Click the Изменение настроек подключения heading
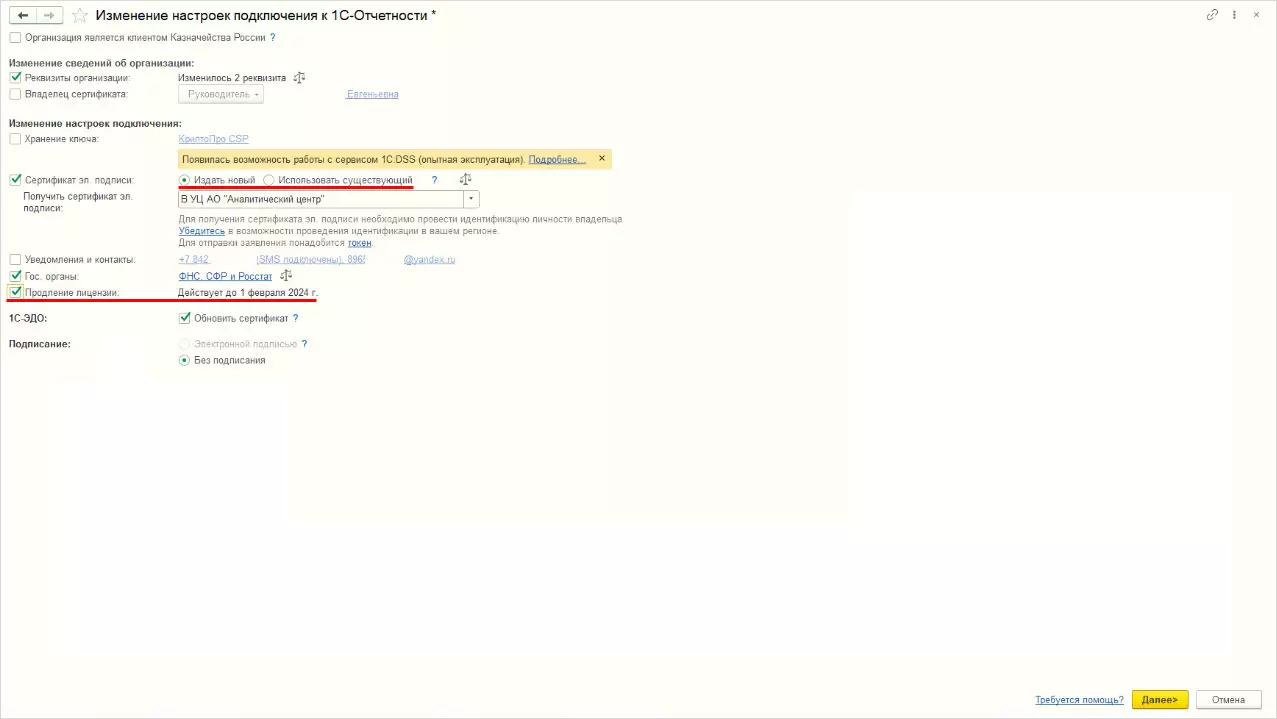This screenshot has height=719, width=1277. pyautogui.click(x=95, y=123)
